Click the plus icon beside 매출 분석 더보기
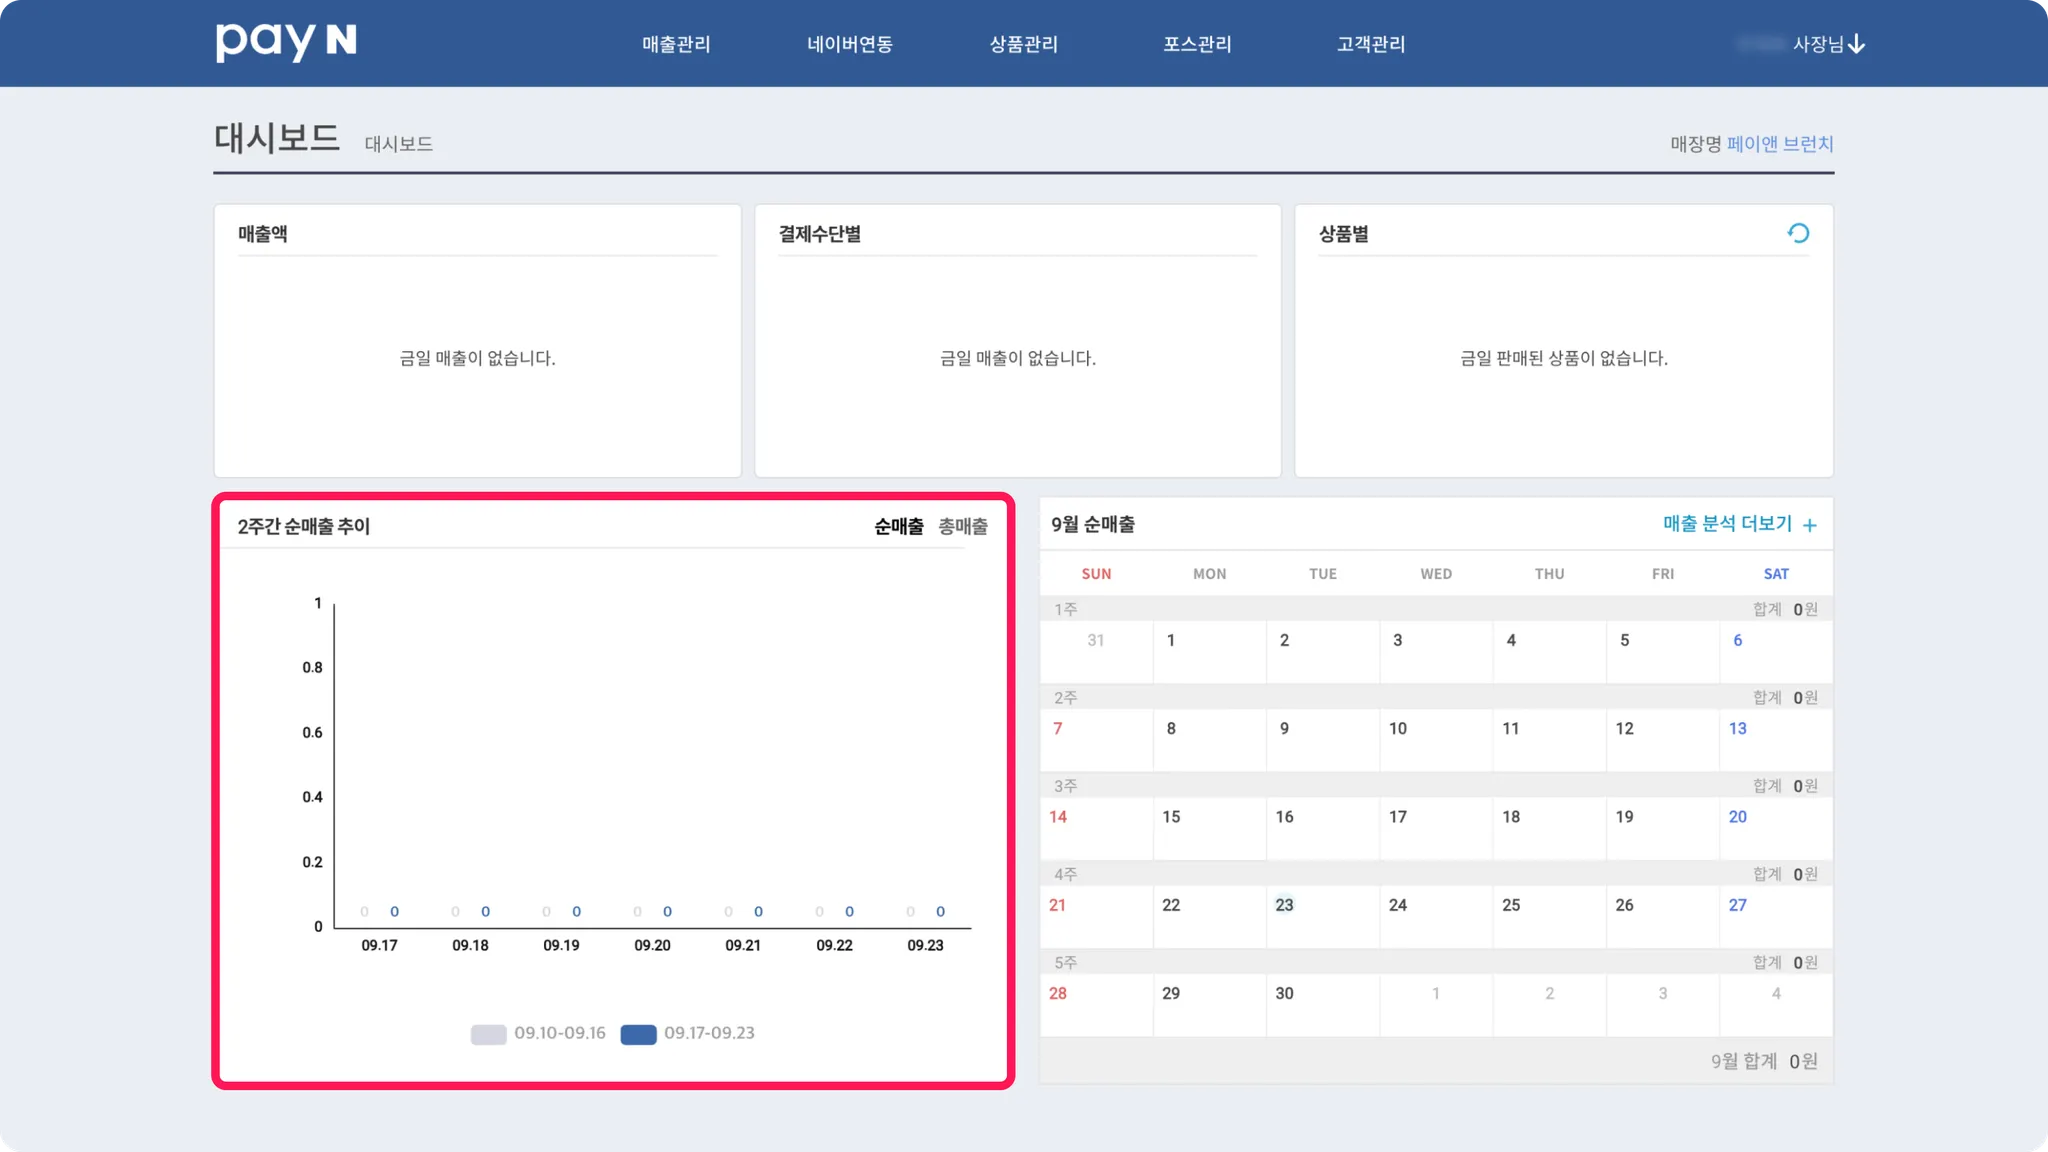 pos(1809,525)
